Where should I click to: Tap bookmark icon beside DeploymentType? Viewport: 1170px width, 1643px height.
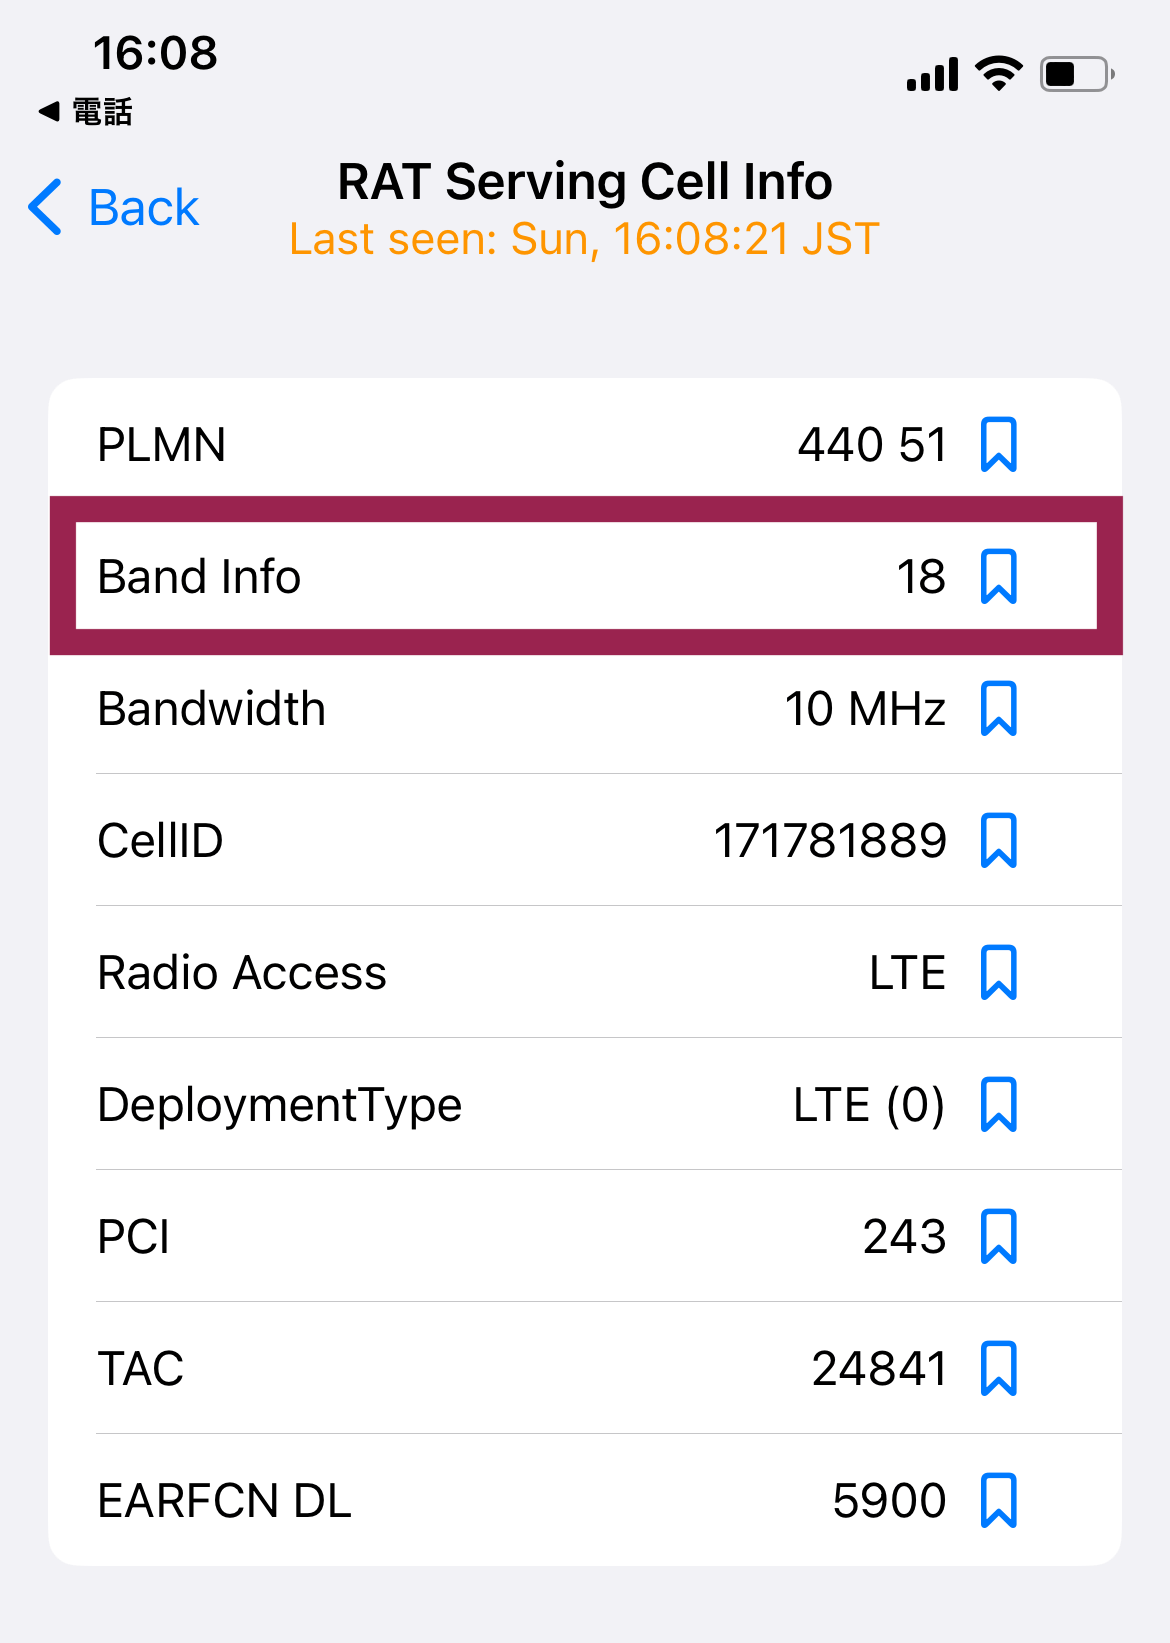pyautogui.click(x=998, y=1105)
